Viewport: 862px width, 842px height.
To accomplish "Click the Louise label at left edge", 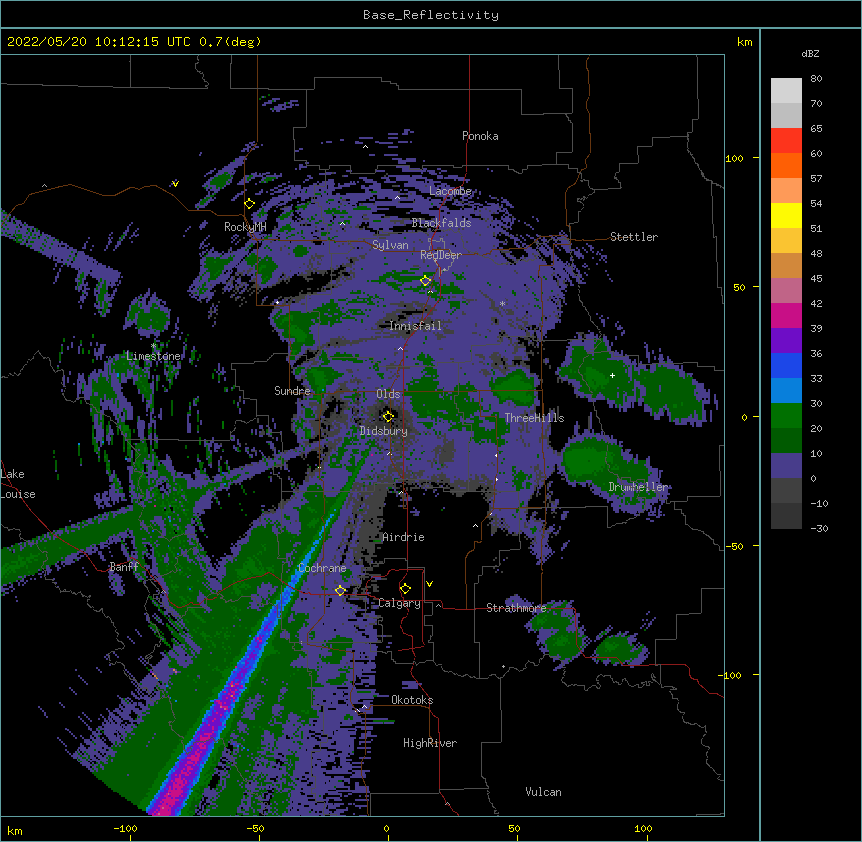I will 18,494.
